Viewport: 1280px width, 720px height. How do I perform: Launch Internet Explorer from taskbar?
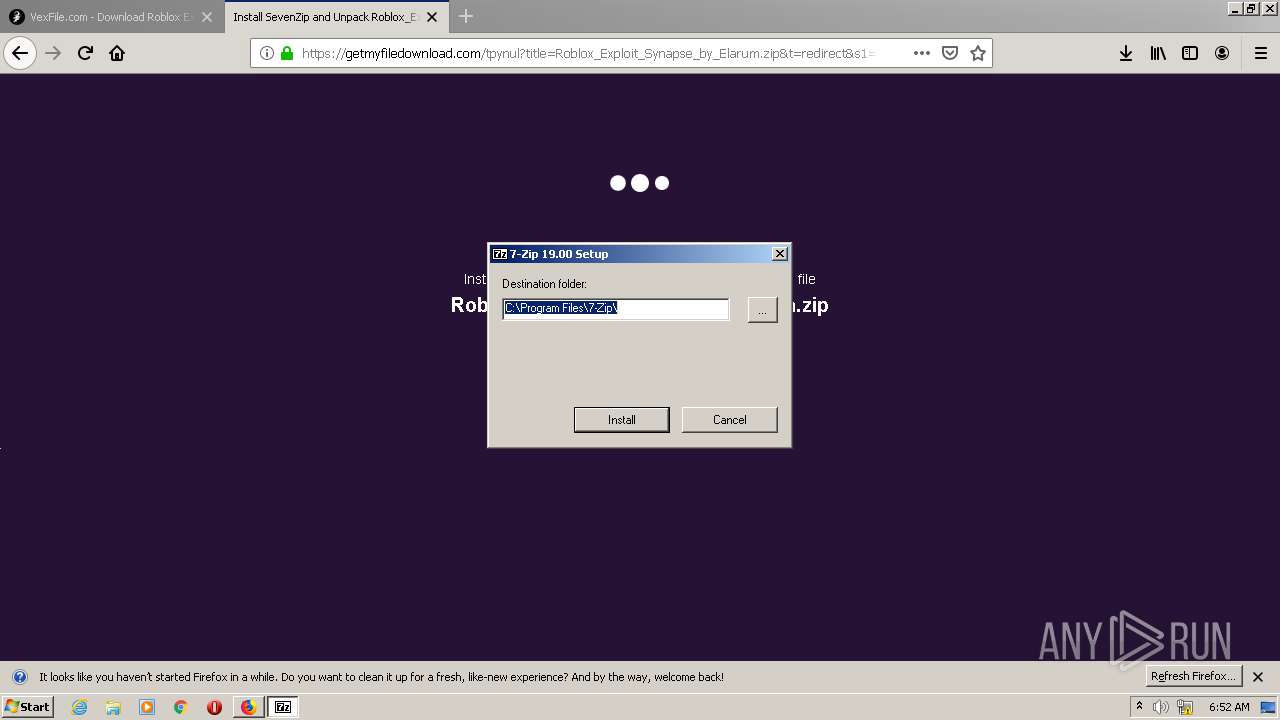[80, 707]
